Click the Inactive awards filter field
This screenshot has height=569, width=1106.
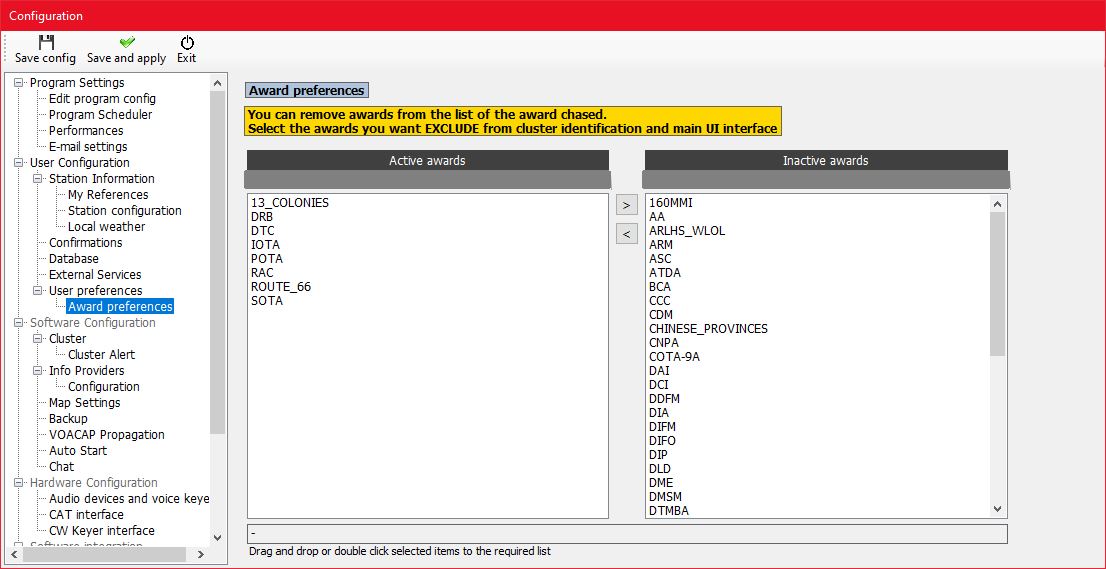tap(826, 180)
